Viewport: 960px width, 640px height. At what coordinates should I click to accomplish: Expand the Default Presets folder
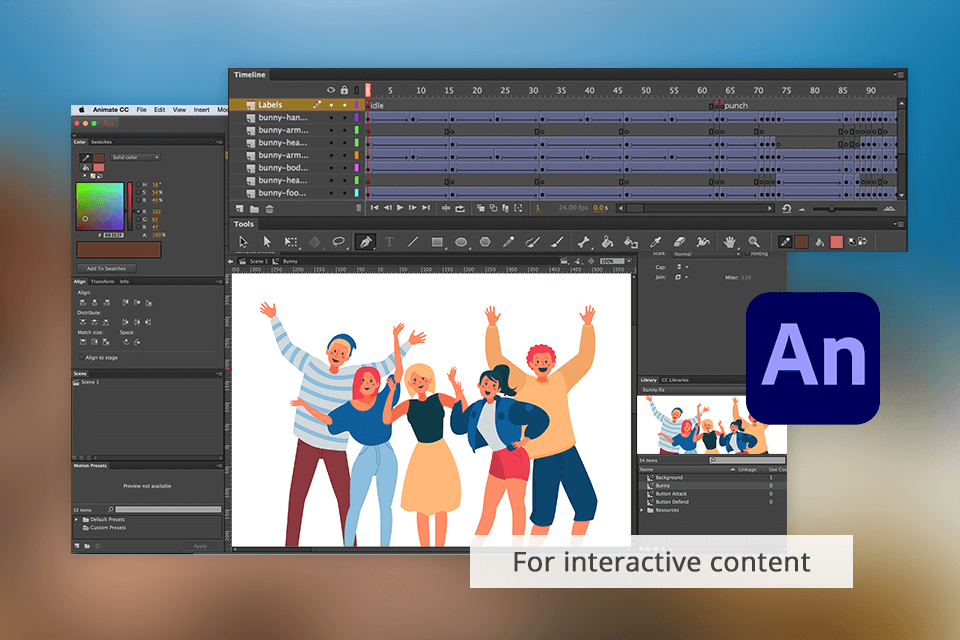pyautogui.click(x=77, y=519)
